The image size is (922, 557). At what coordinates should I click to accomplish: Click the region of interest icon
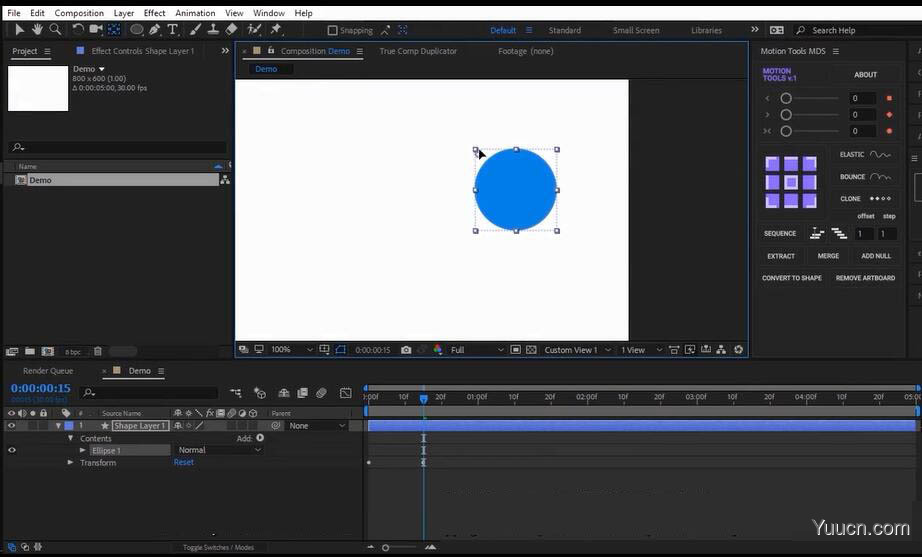[x=515, y=349]
